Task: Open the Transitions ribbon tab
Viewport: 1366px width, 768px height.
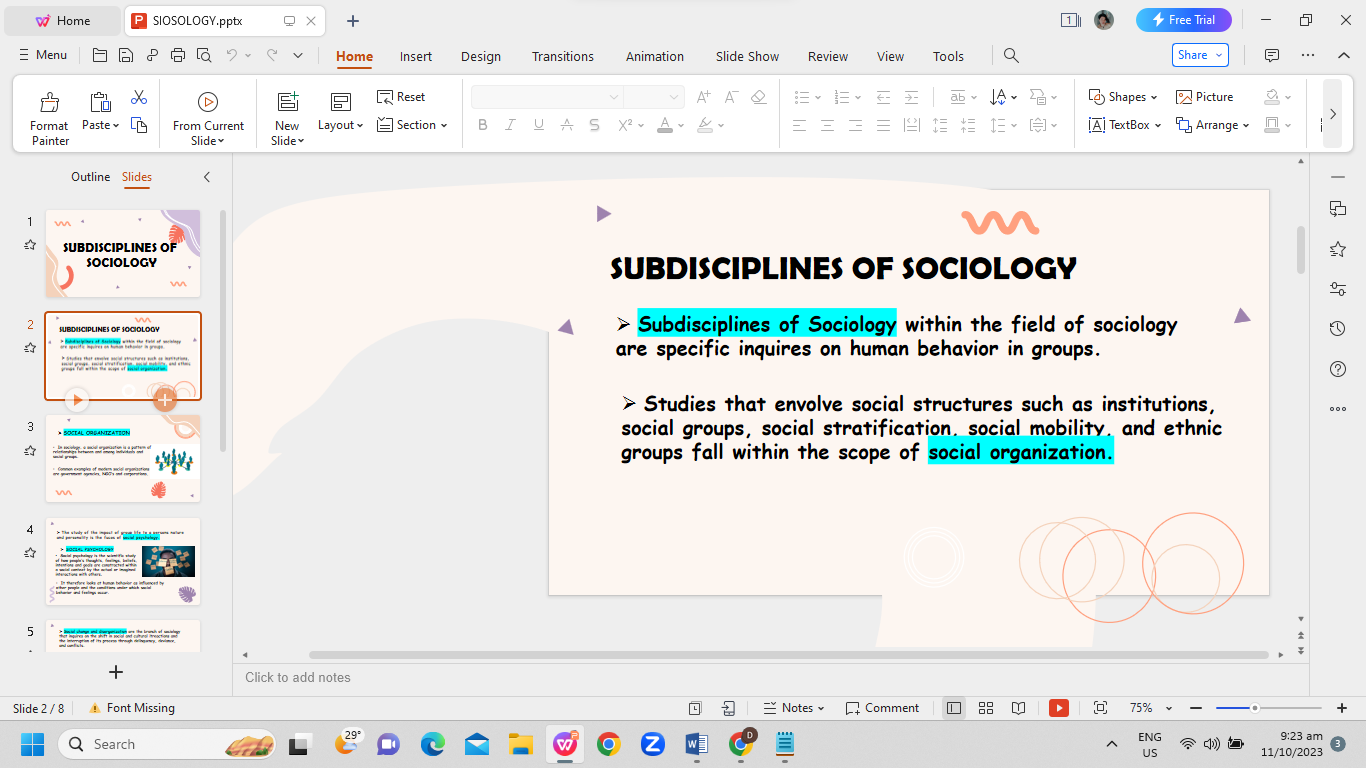Action: (563, 56)
